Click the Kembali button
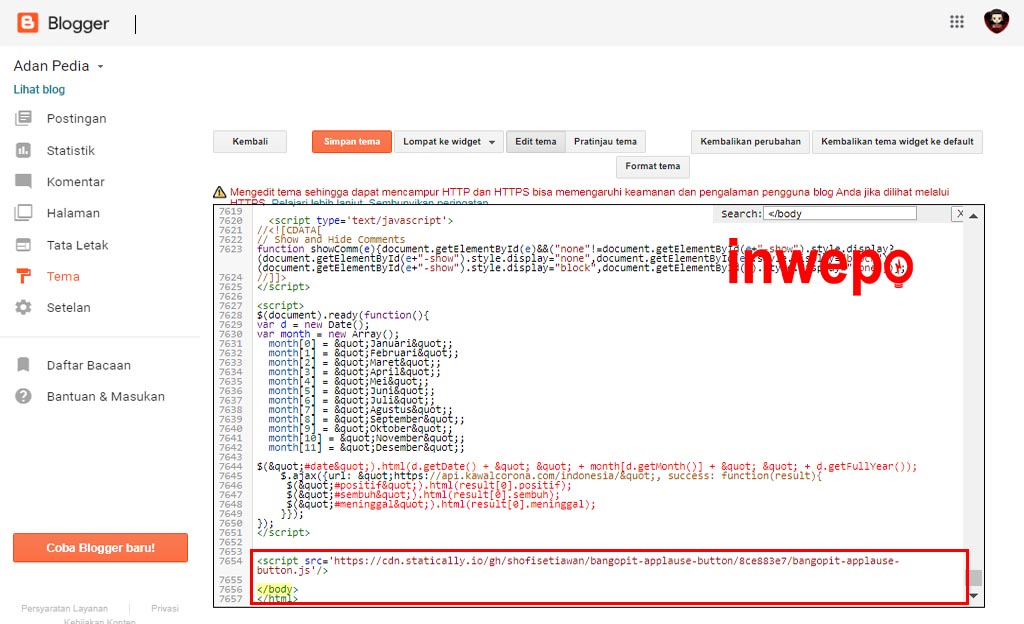This screenshot has height=624, width=1024. click(x=250, y=142)
